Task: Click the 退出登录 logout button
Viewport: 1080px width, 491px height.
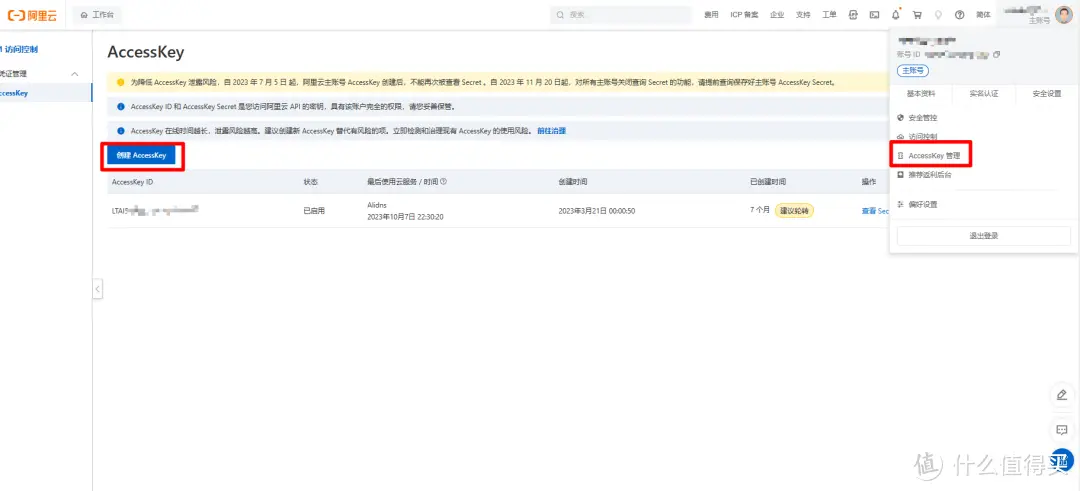Action: point(984,236)
